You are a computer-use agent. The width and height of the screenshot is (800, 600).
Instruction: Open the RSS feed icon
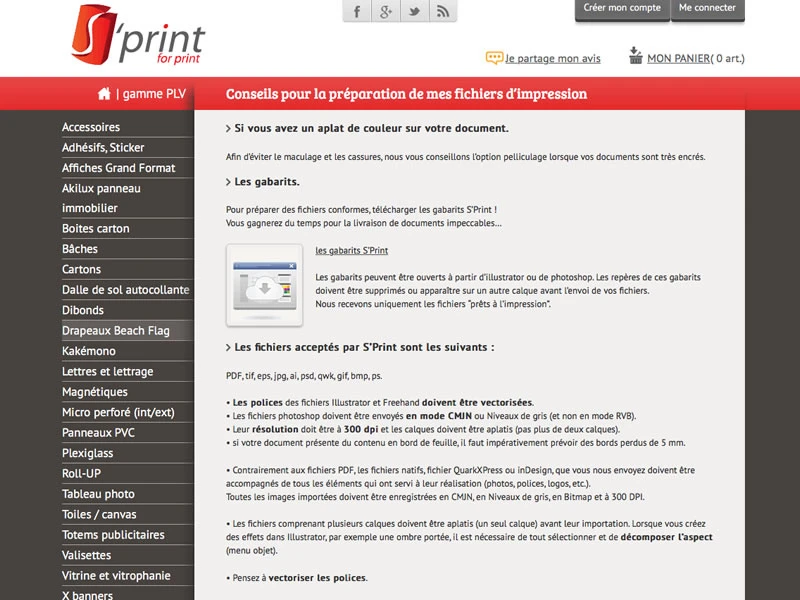[443, 11]
